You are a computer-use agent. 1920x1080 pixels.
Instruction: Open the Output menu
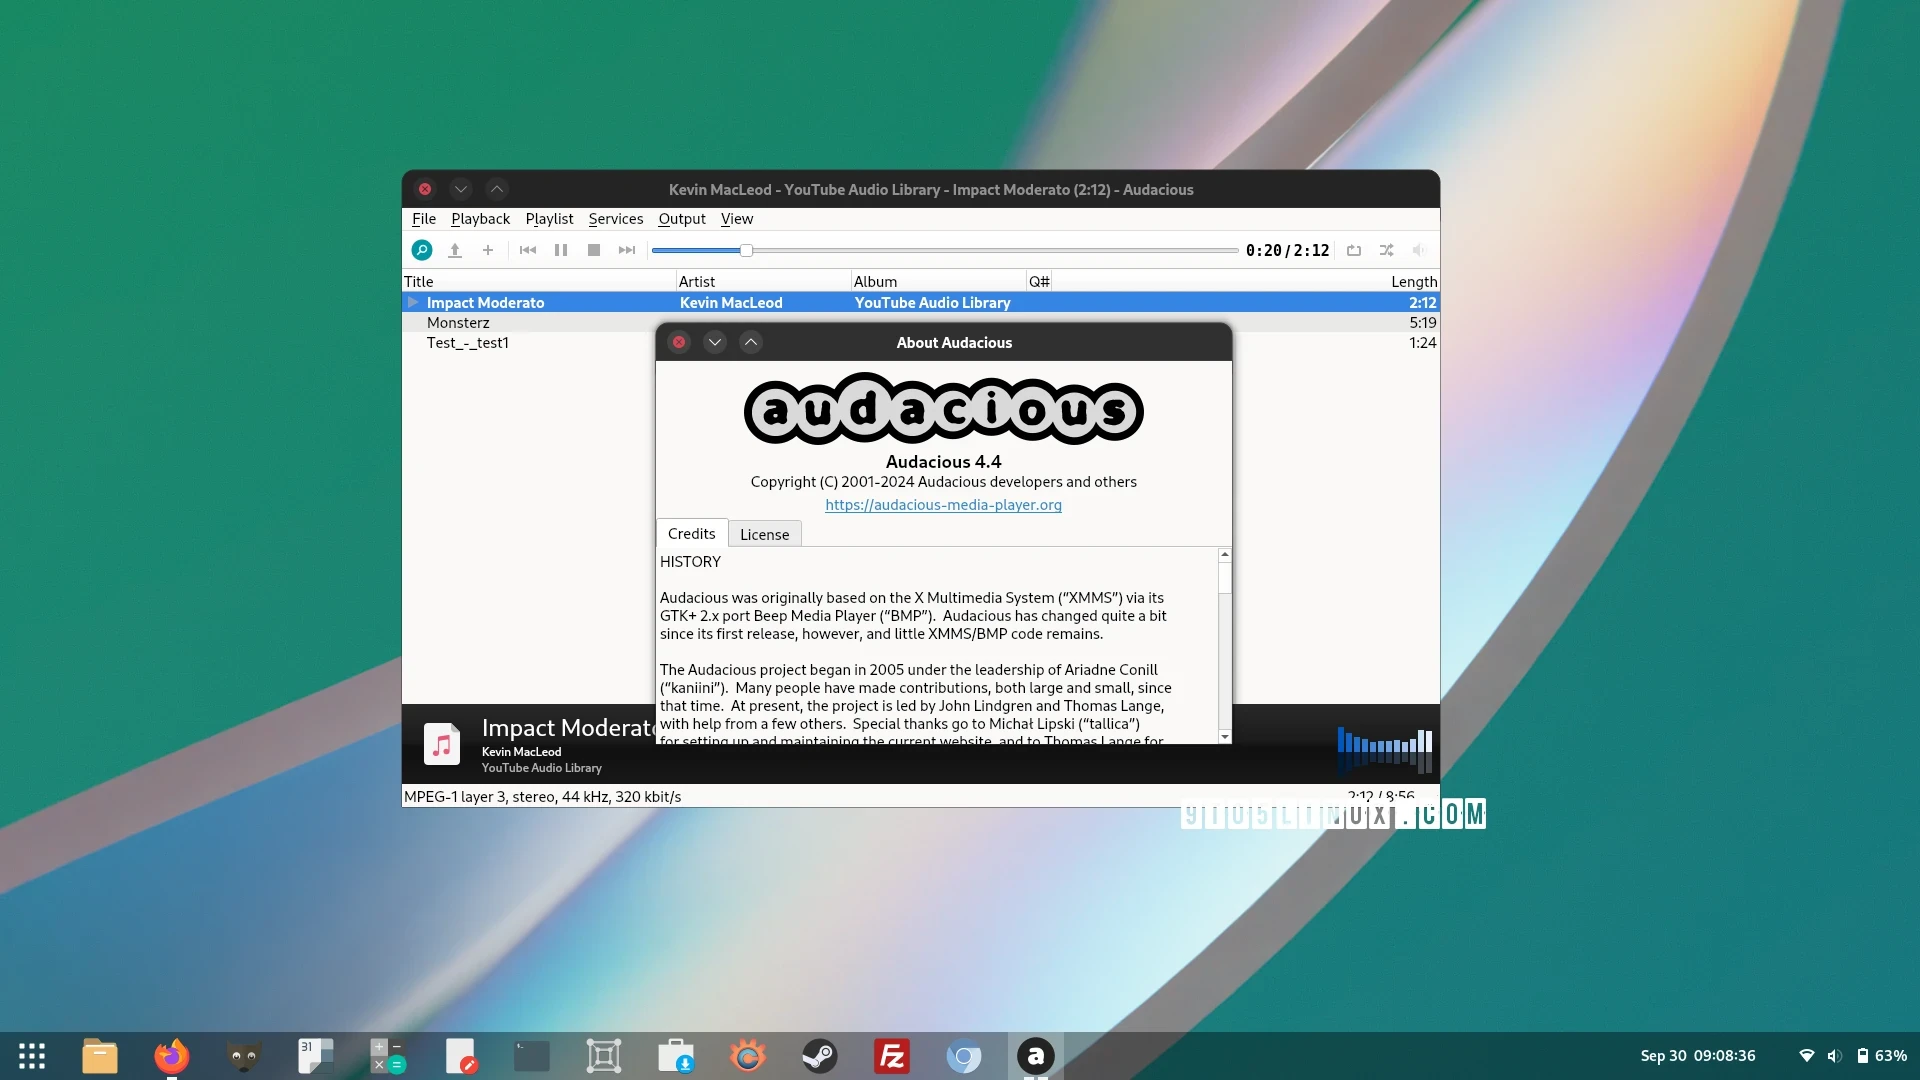682,219
